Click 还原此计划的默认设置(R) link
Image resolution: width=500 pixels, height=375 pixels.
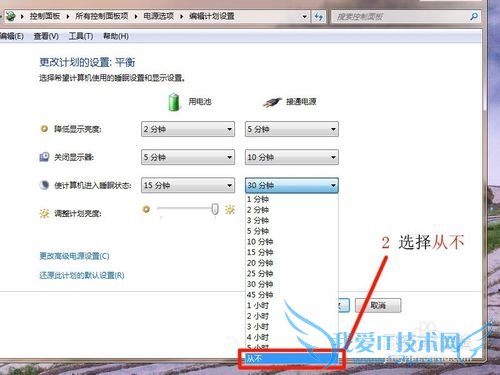82,275
